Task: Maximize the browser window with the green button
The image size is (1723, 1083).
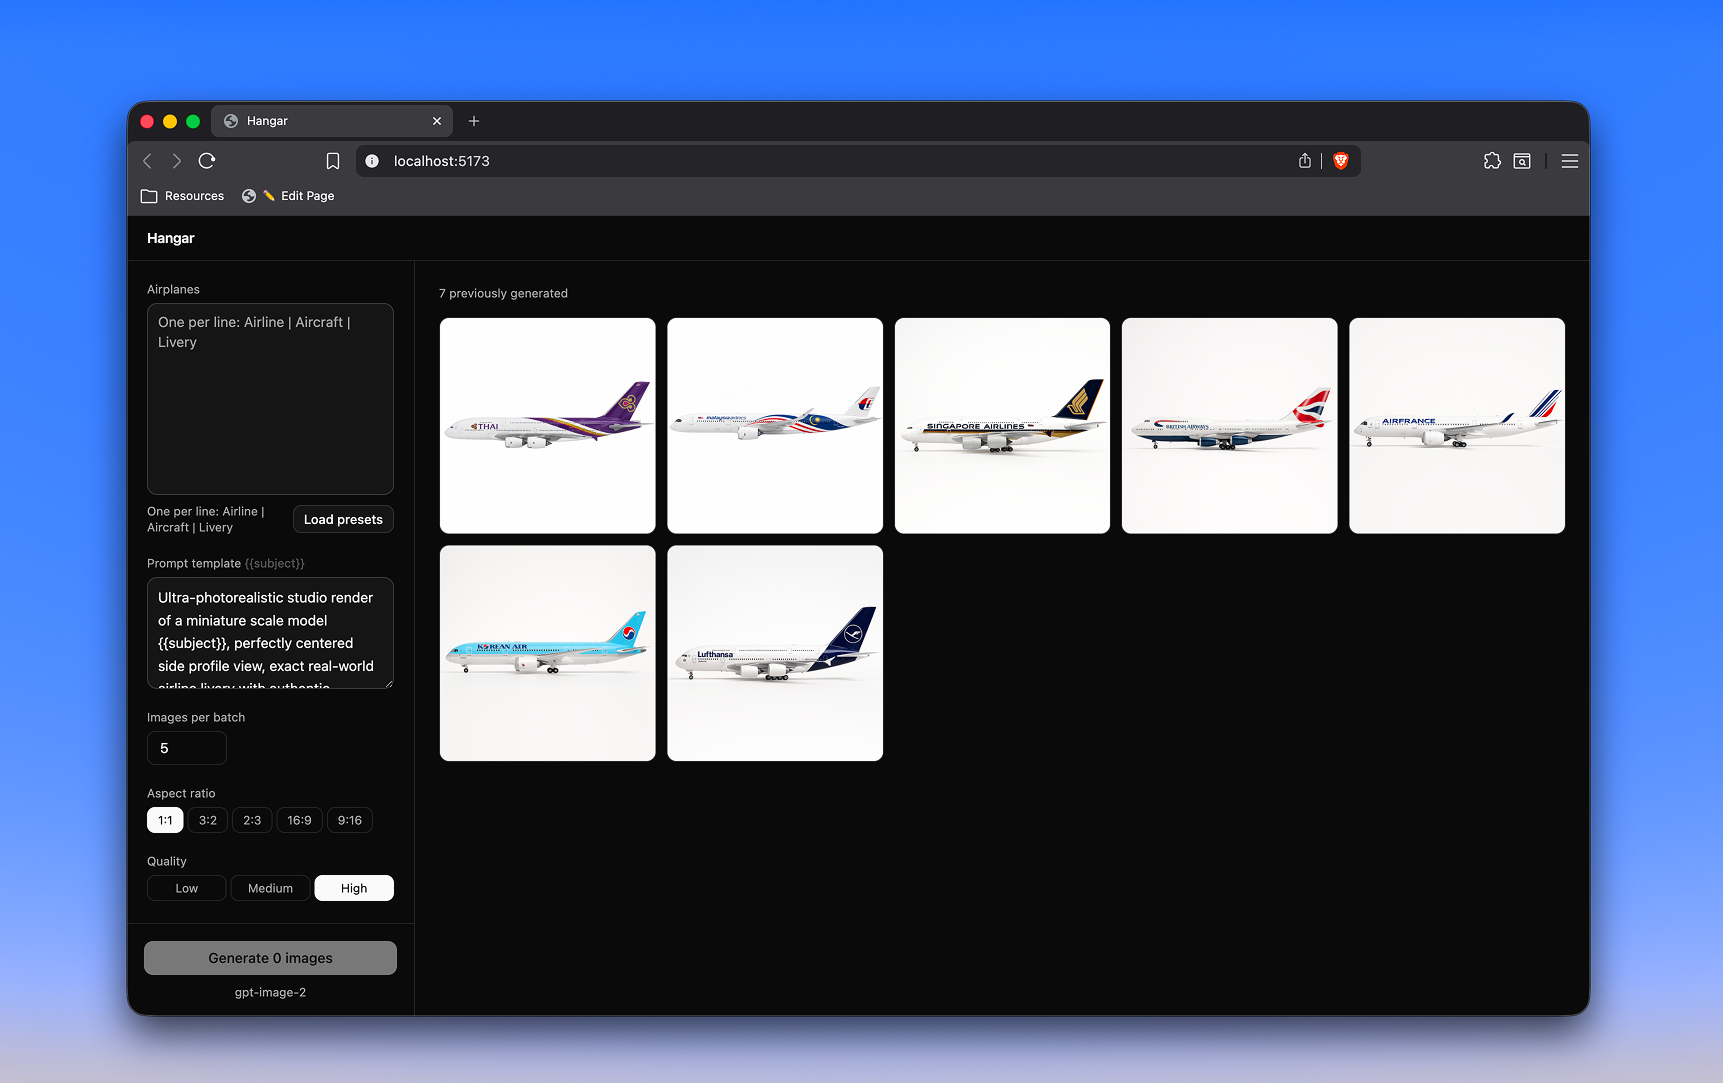Action: tap(193, 121)
